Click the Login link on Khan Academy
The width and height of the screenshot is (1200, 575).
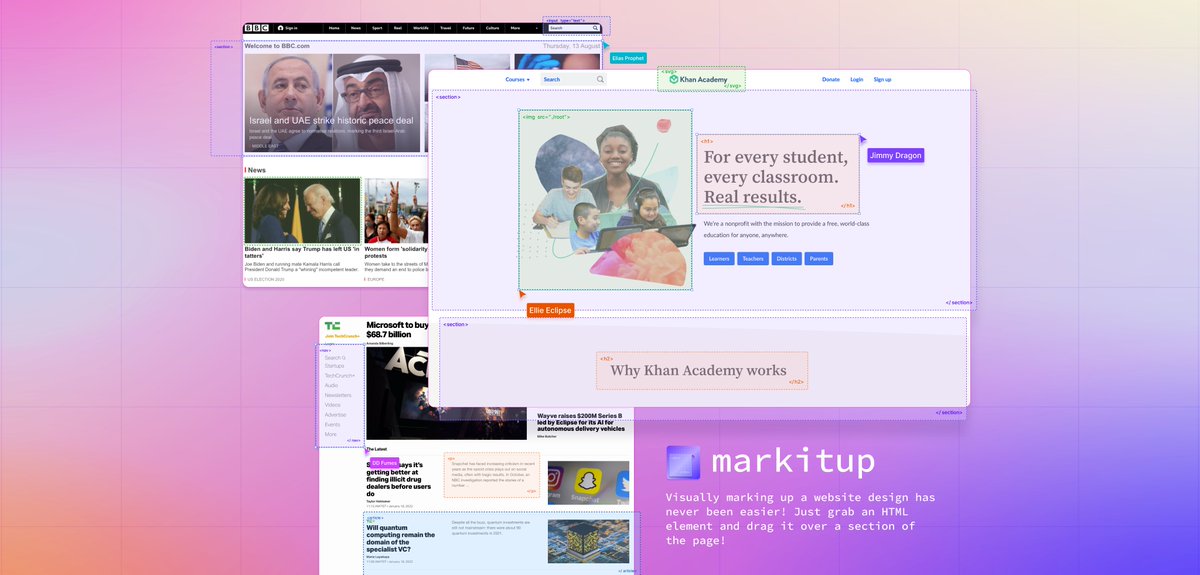tap(857, 79)
